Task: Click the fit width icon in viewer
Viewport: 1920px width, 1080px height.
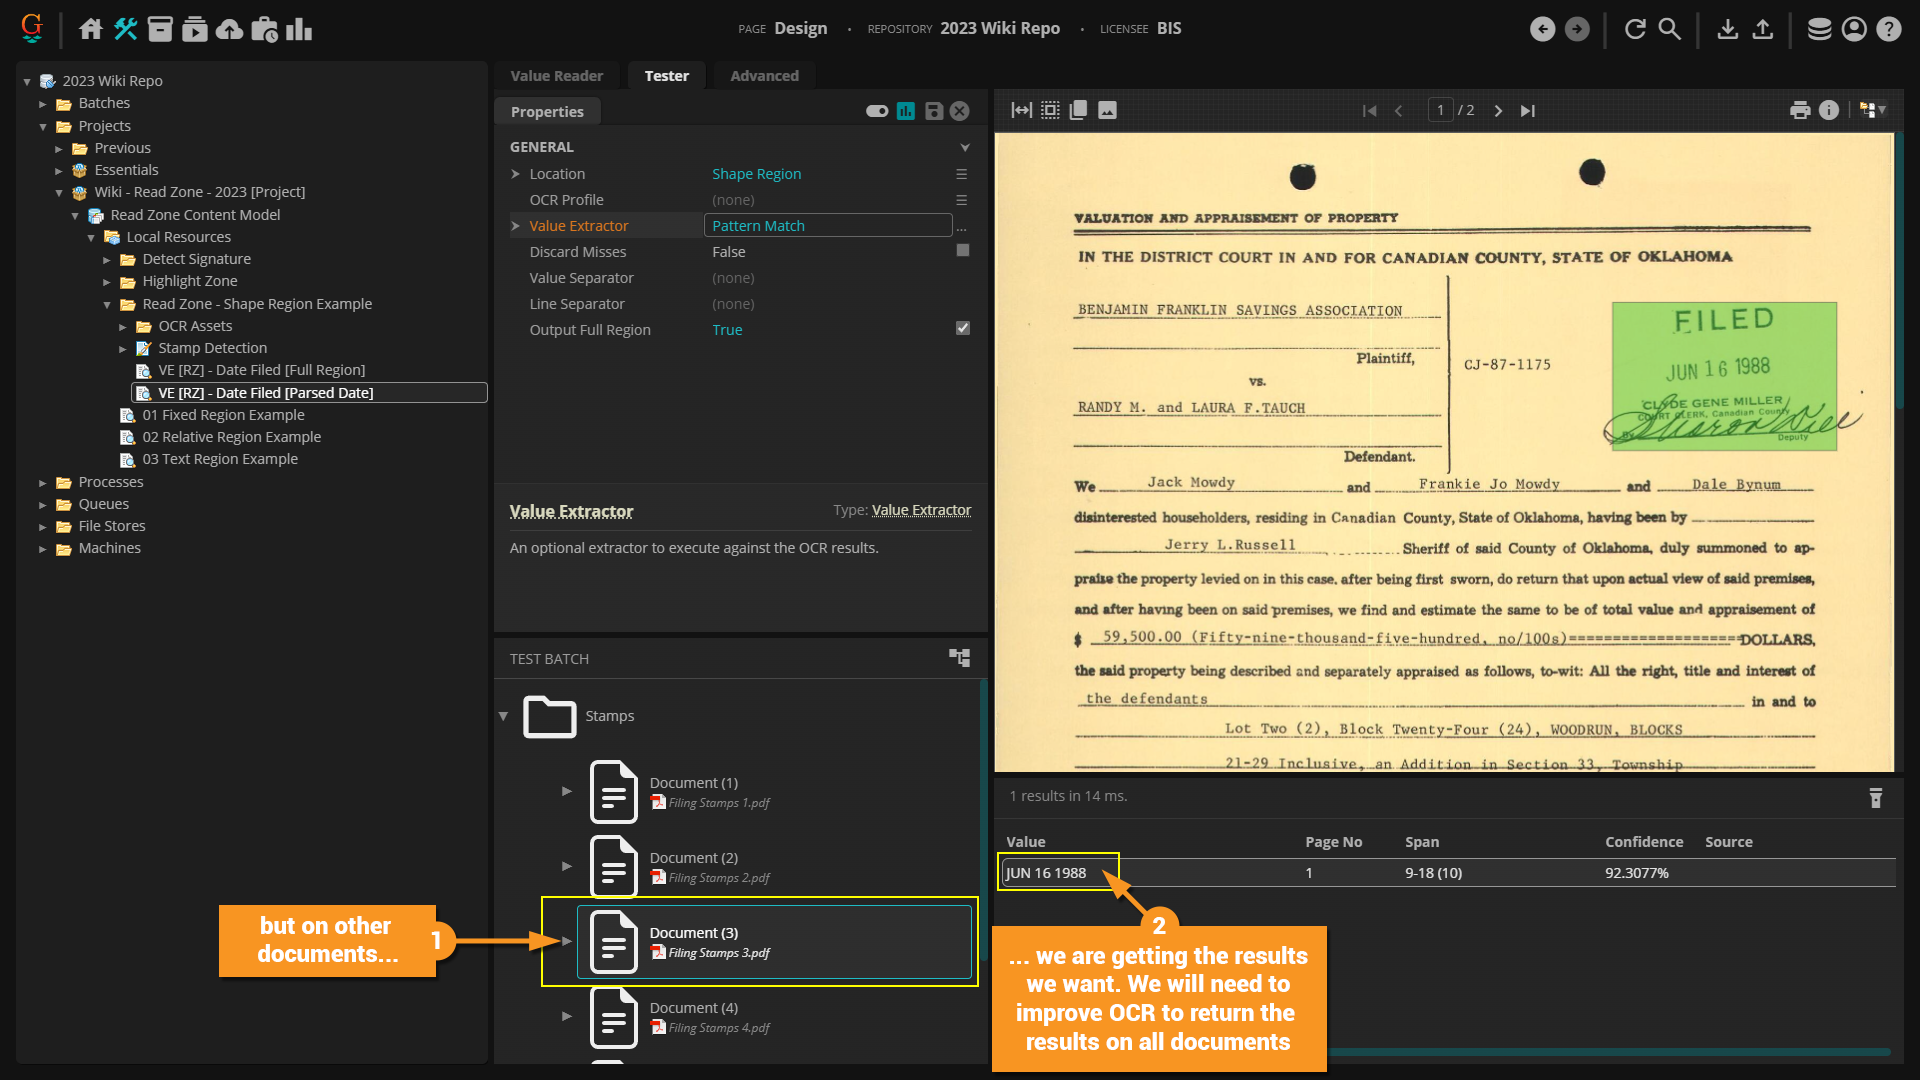Action: [x=1021, y=110]
